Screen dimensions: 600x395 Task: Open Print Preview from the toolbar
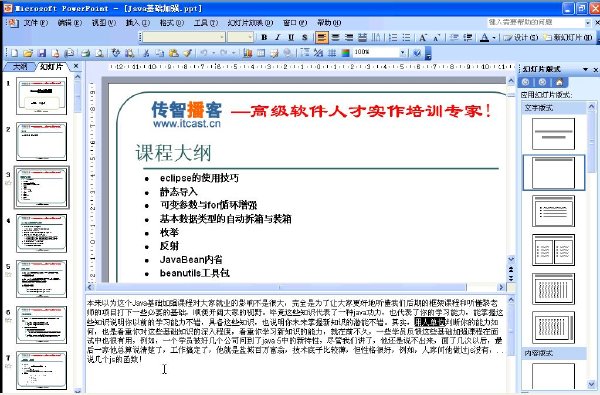click(x=99, y=53)
